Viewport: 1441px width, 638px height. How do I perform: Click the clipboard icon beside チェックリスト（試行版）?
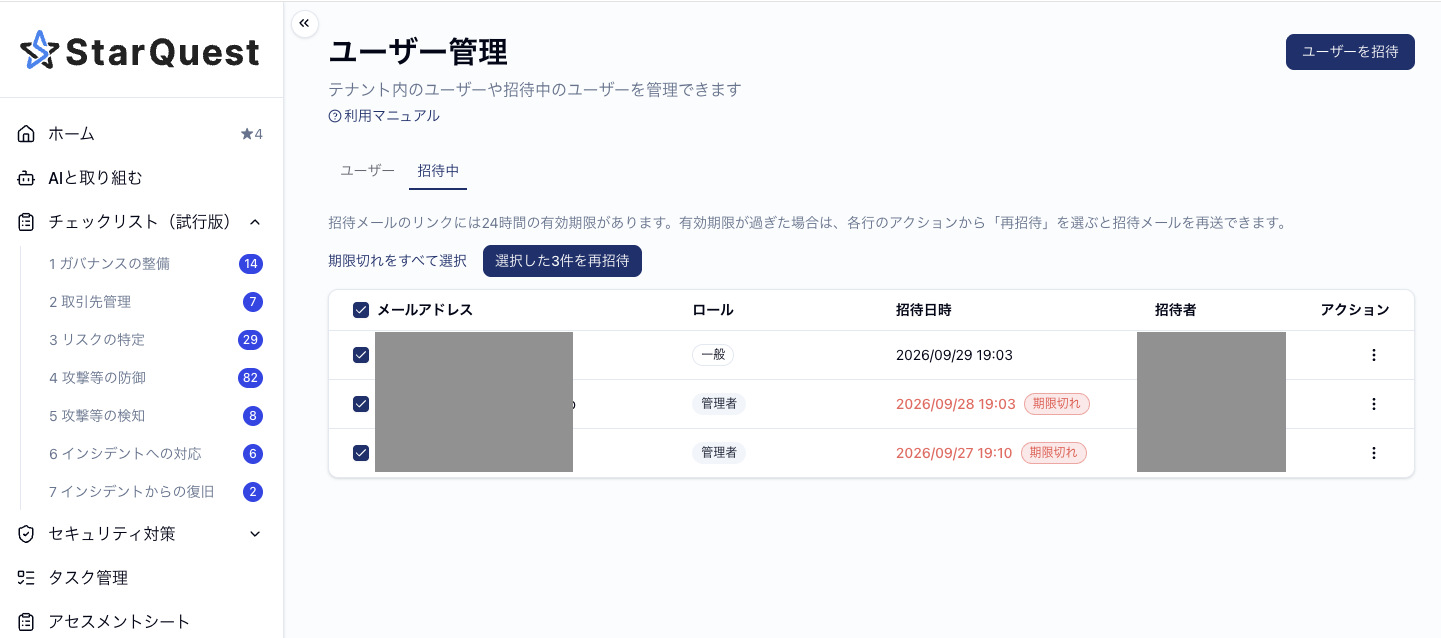tap(27, 222)
